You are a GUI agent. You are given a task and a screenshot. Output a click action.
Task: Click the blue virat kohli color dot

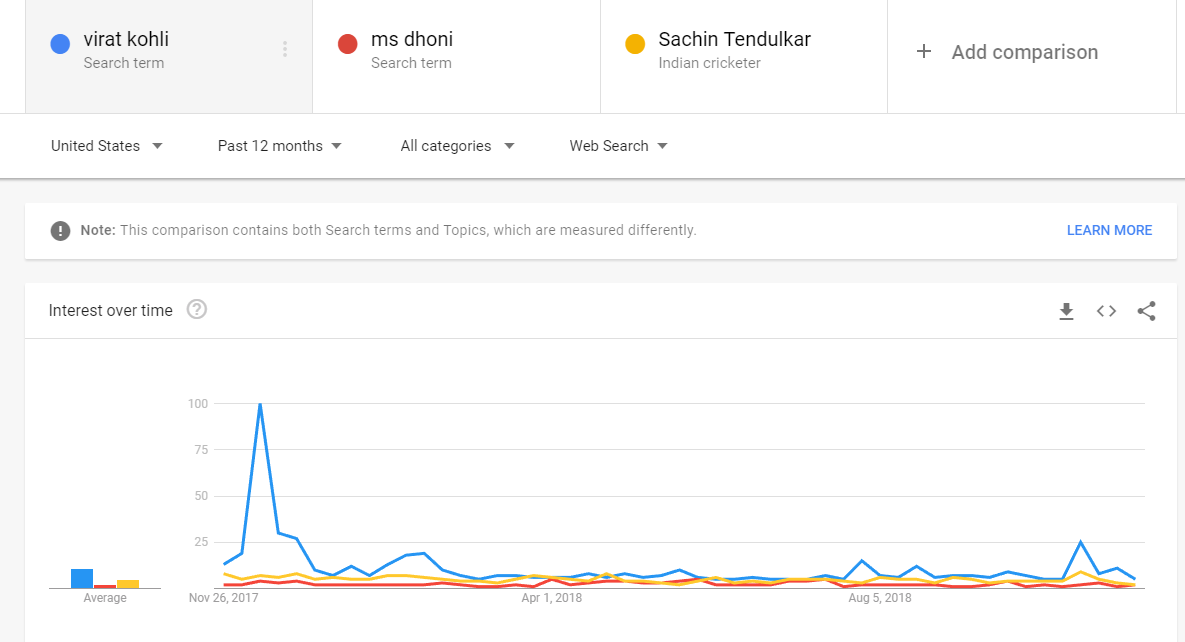tap(60, 44)
